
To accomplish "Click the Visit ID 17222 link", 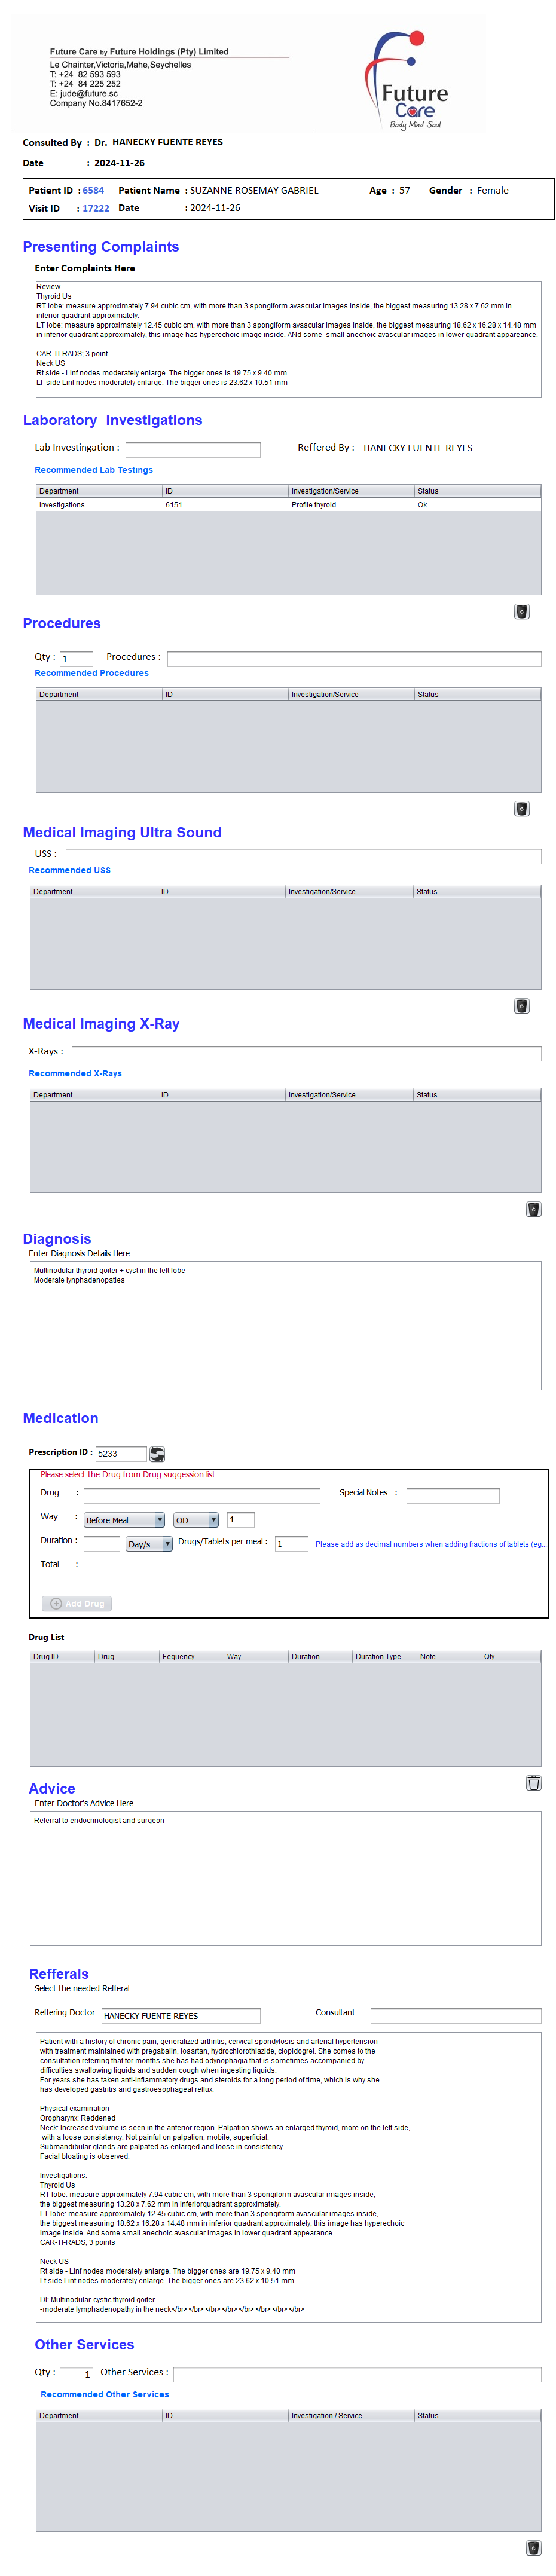I will (96, 209).
